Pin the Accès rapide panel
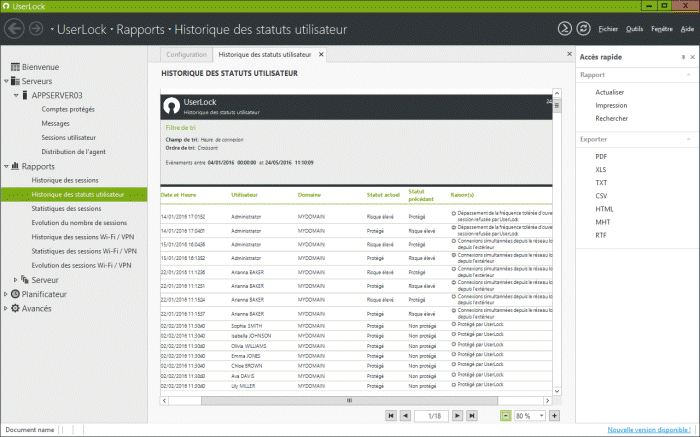 click(x=683, y=57)
